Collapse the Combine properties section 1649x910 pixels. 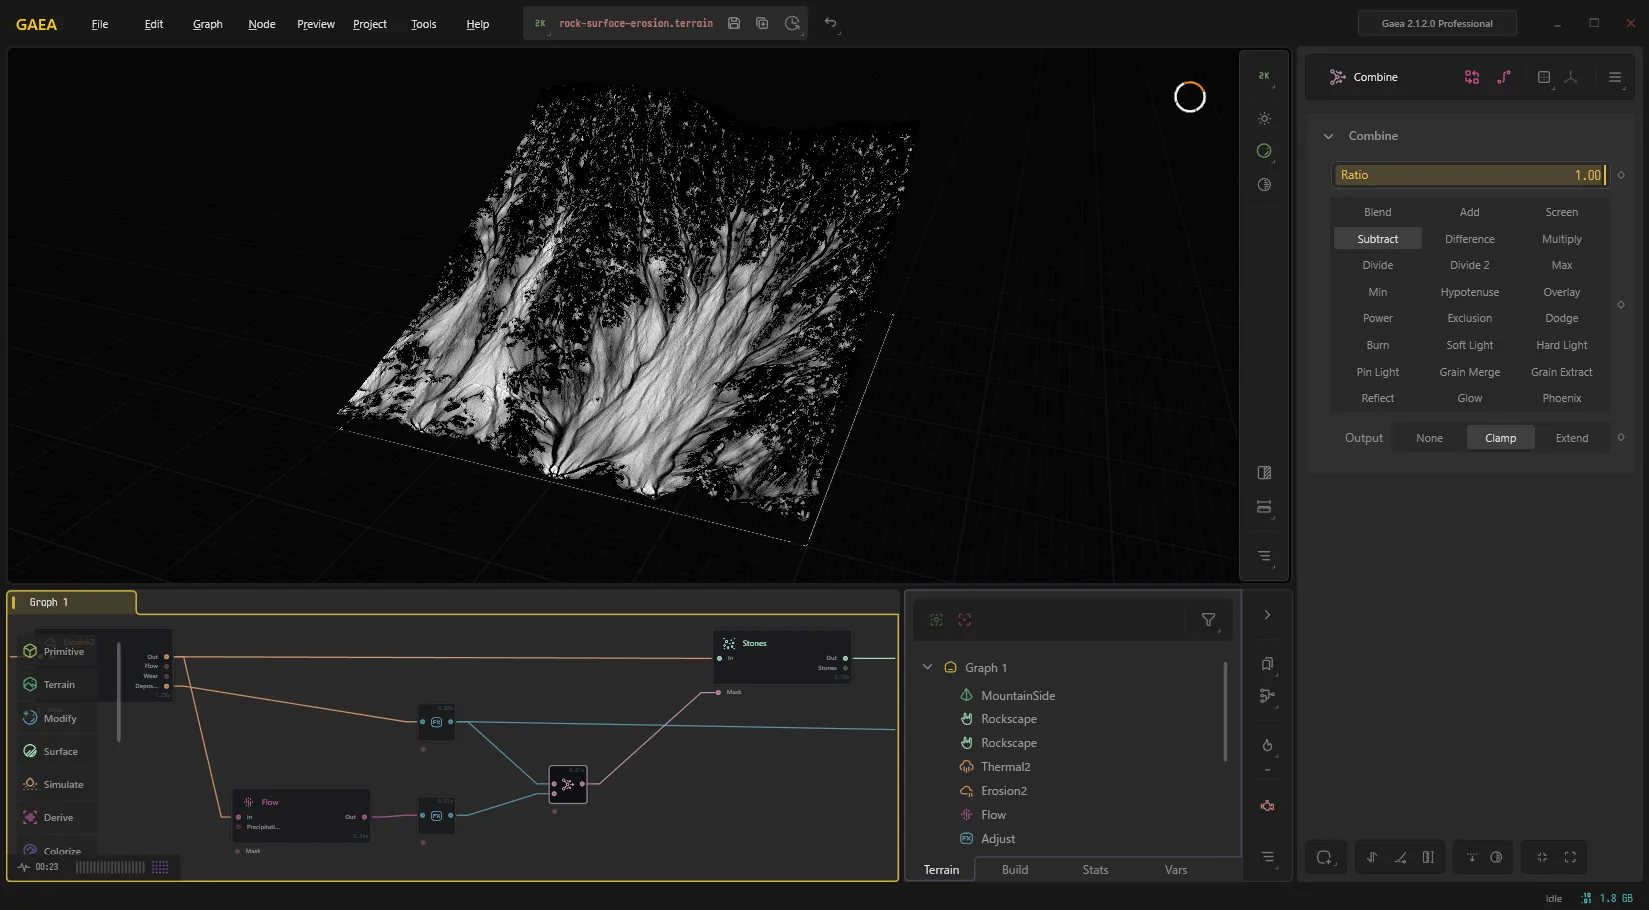pyautogui.click(x=1328, y=136)
